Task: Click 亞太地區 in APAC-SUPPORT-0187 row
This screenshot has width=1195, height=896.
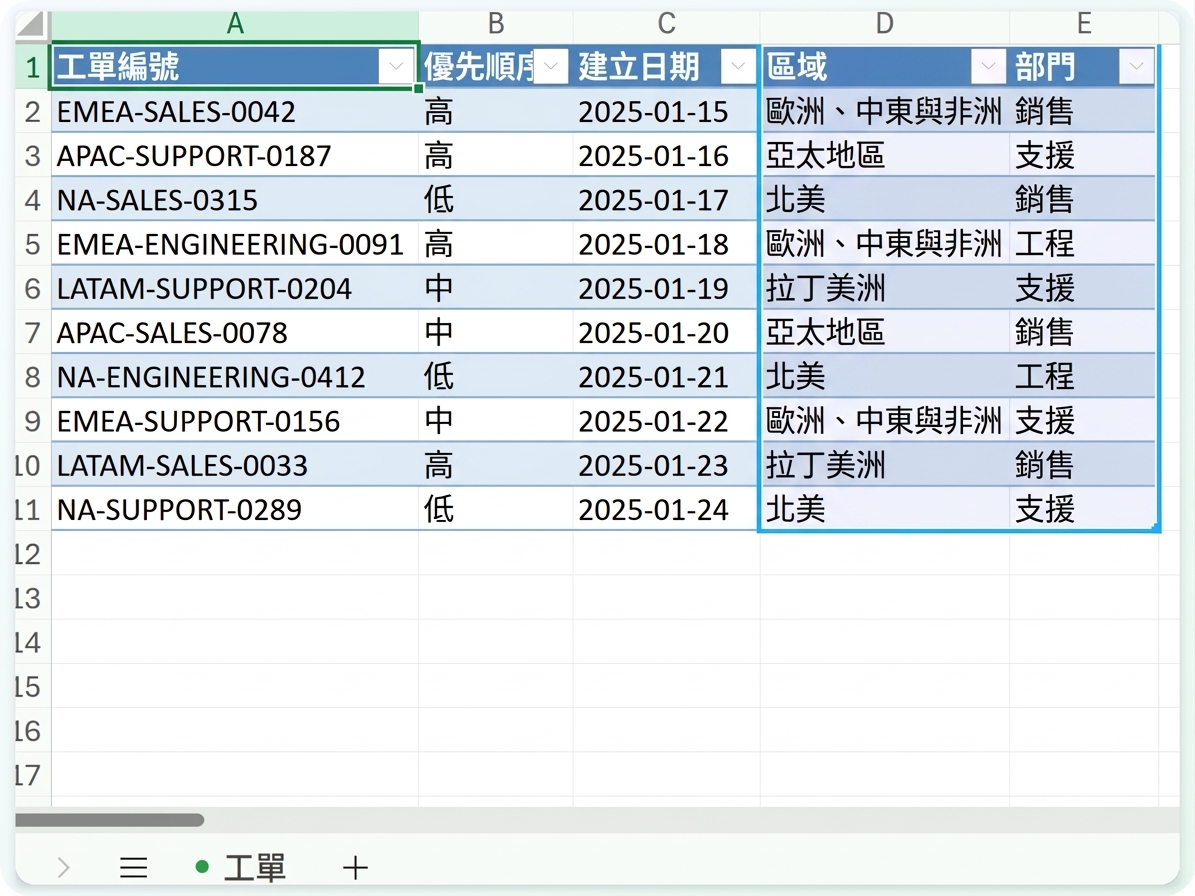Action: (x=885, y=155)
